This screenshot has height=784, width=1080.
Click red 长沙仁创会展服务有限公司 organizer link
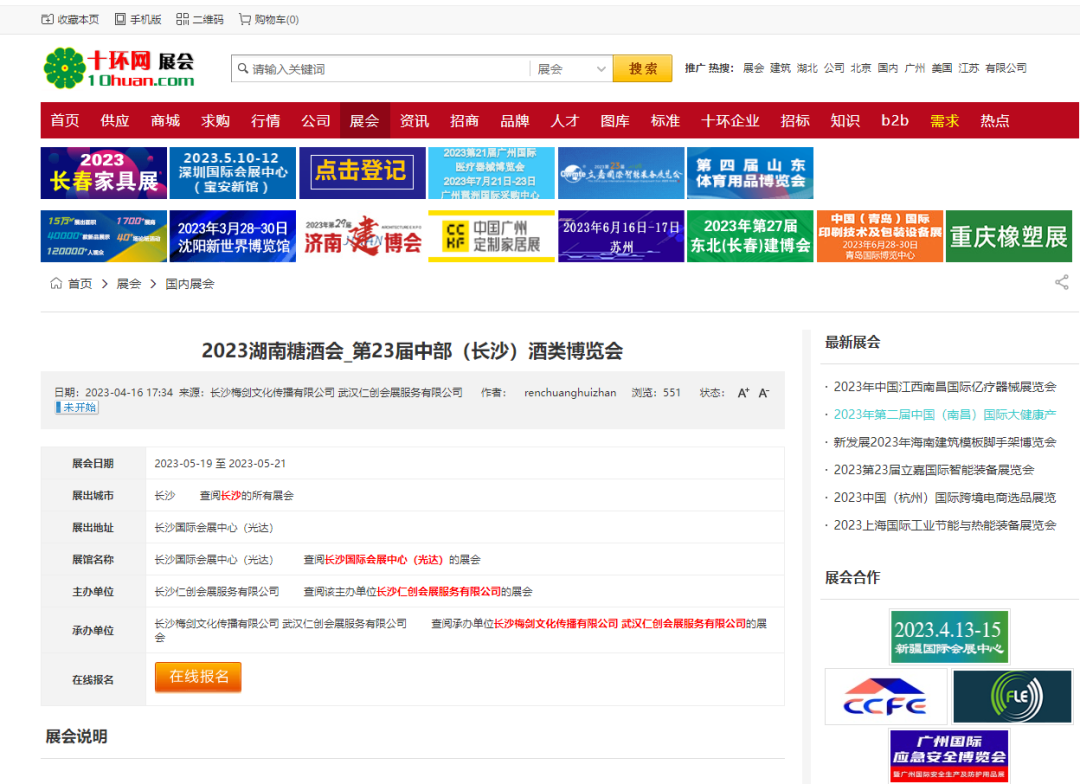point(439,591)
